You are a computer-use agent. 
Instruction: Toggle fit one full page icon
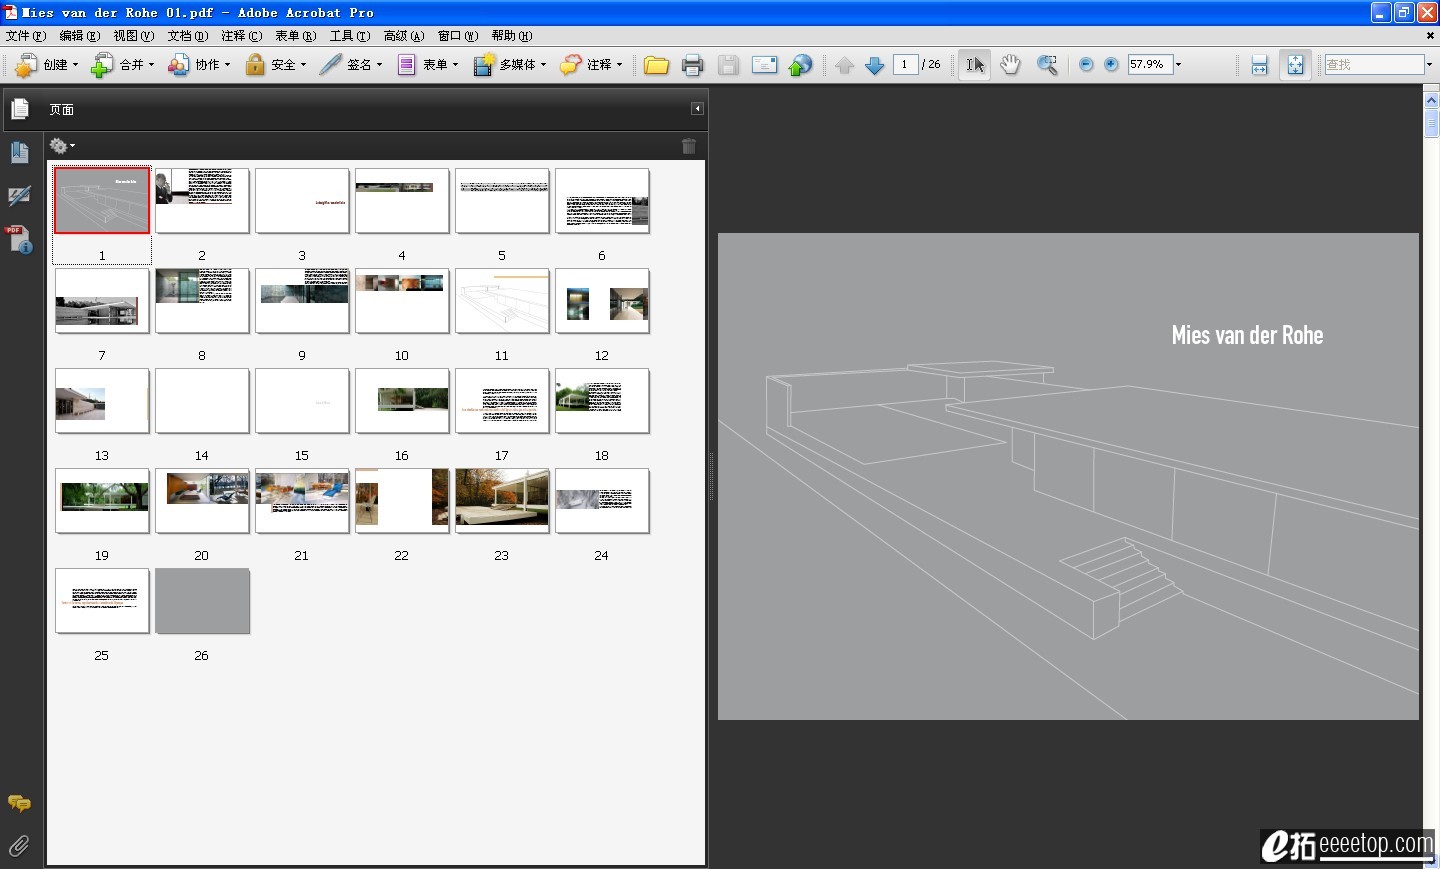(1295, 65)
